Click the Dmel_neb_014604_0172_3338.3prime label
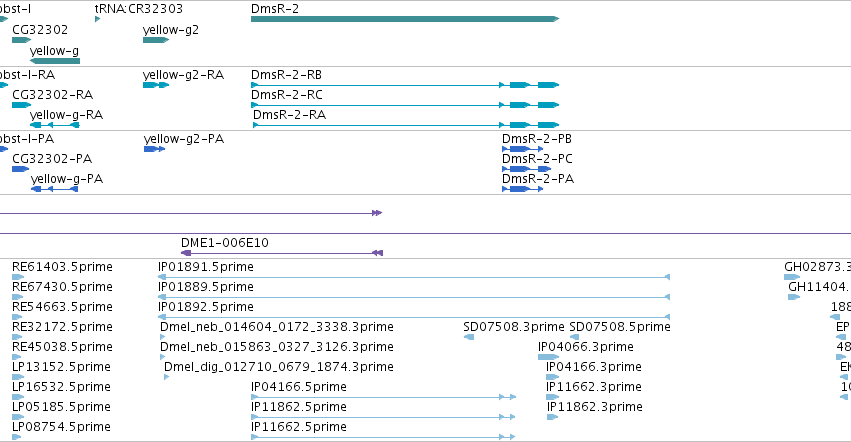The width and height of the screenshot is (851, 442). coord(277,326)
